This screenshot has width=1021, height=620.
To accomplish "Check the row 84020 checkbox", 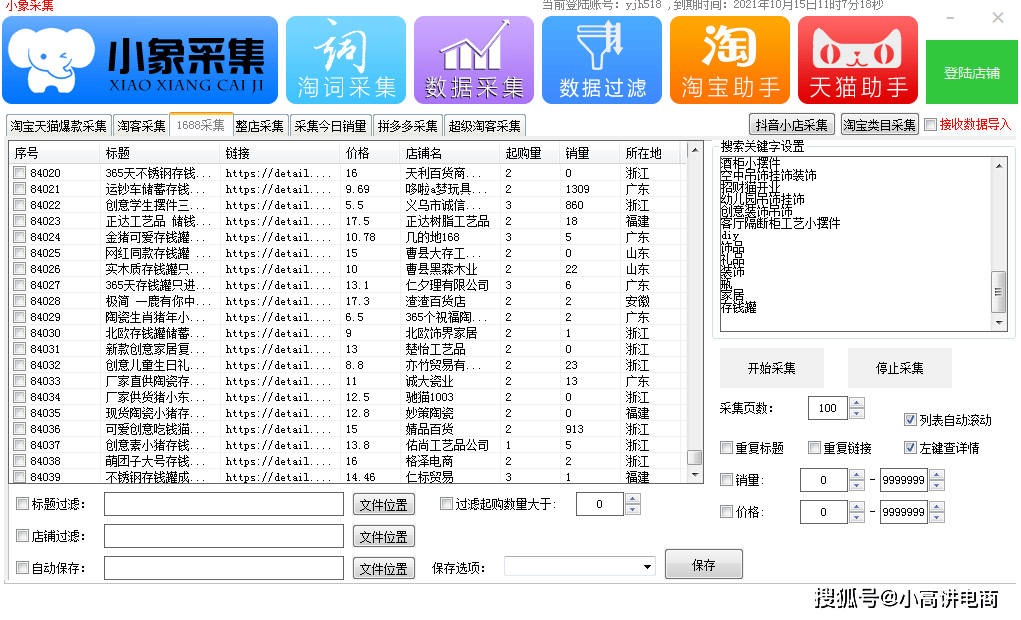I will pyautogui.click(x=20, y=173).
